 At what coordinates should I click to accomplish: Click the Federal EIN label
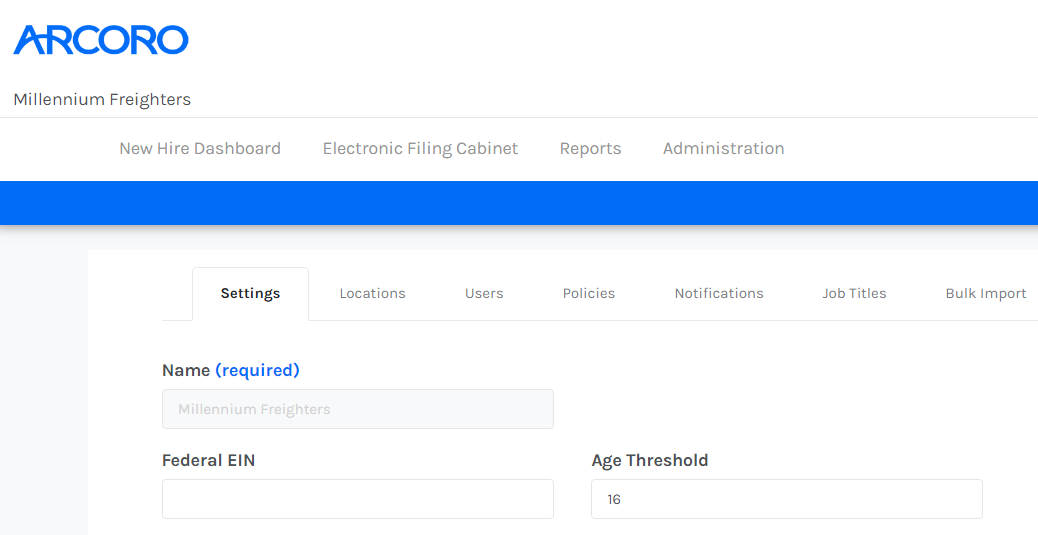(209, 460)
